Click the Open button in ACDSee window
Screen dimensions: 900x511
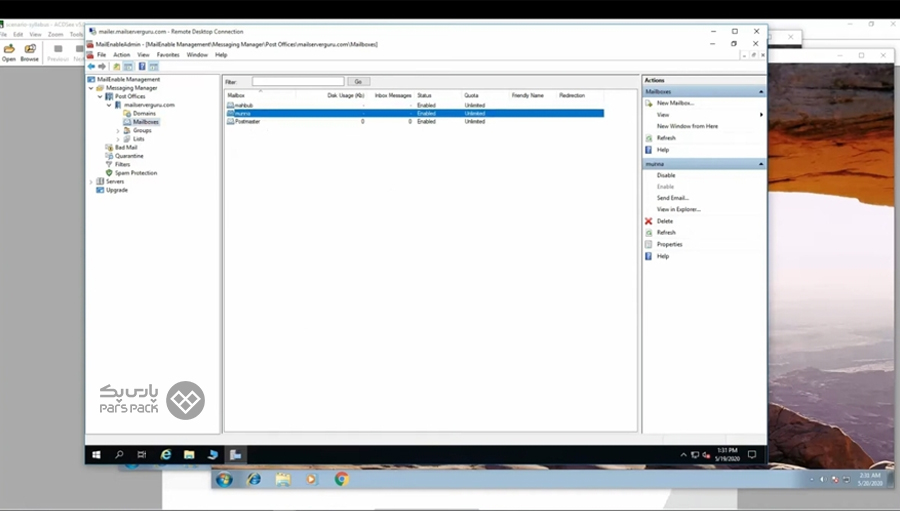(9, 52)
